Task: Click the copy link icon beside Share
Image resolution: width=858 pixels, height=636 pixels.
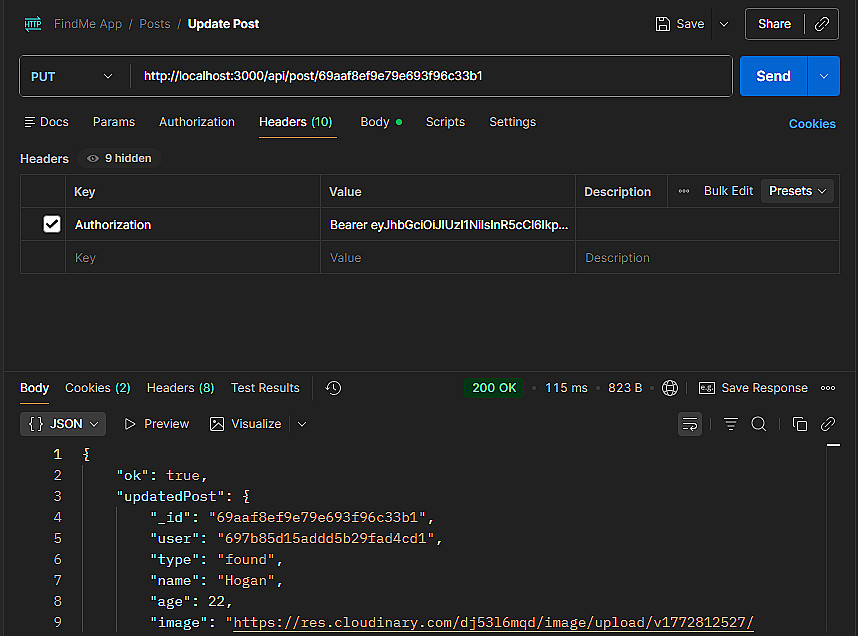Action: coord(822,24)
